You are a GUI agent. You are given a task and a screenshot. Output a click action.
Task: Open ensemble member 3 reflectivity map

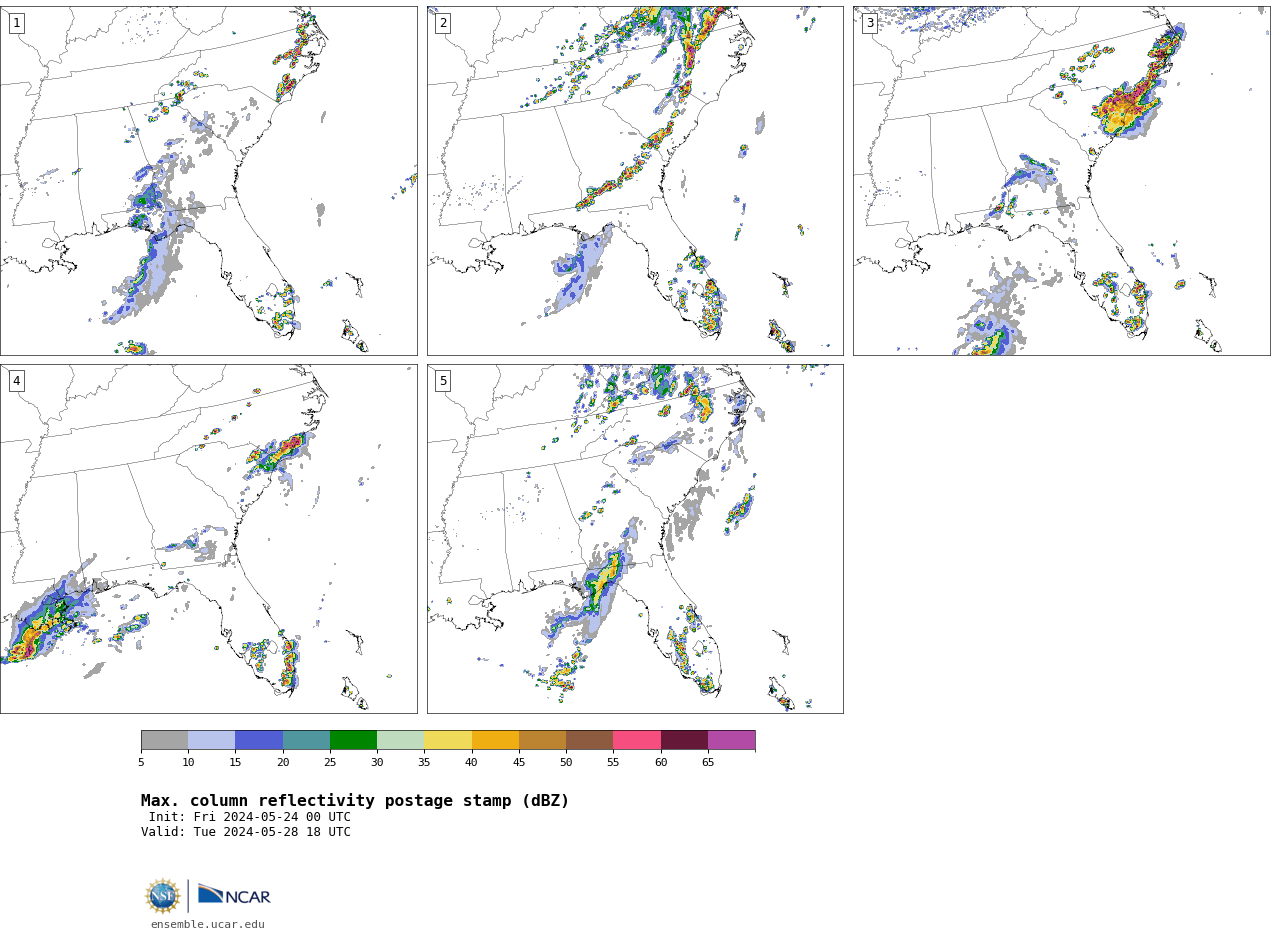pyautogui.click(x=1061, y=181)
